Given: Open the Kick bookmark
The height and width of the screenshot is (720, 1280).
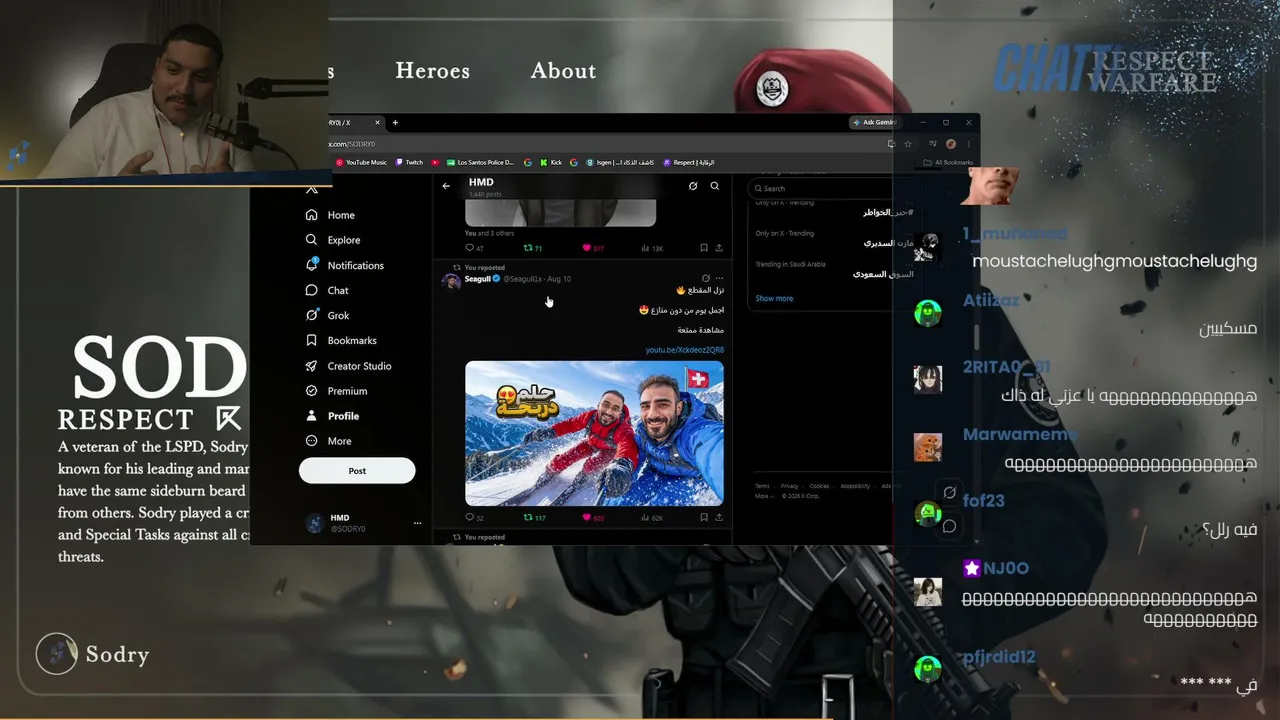Looking at the screenshot, I should click(551, 162).
